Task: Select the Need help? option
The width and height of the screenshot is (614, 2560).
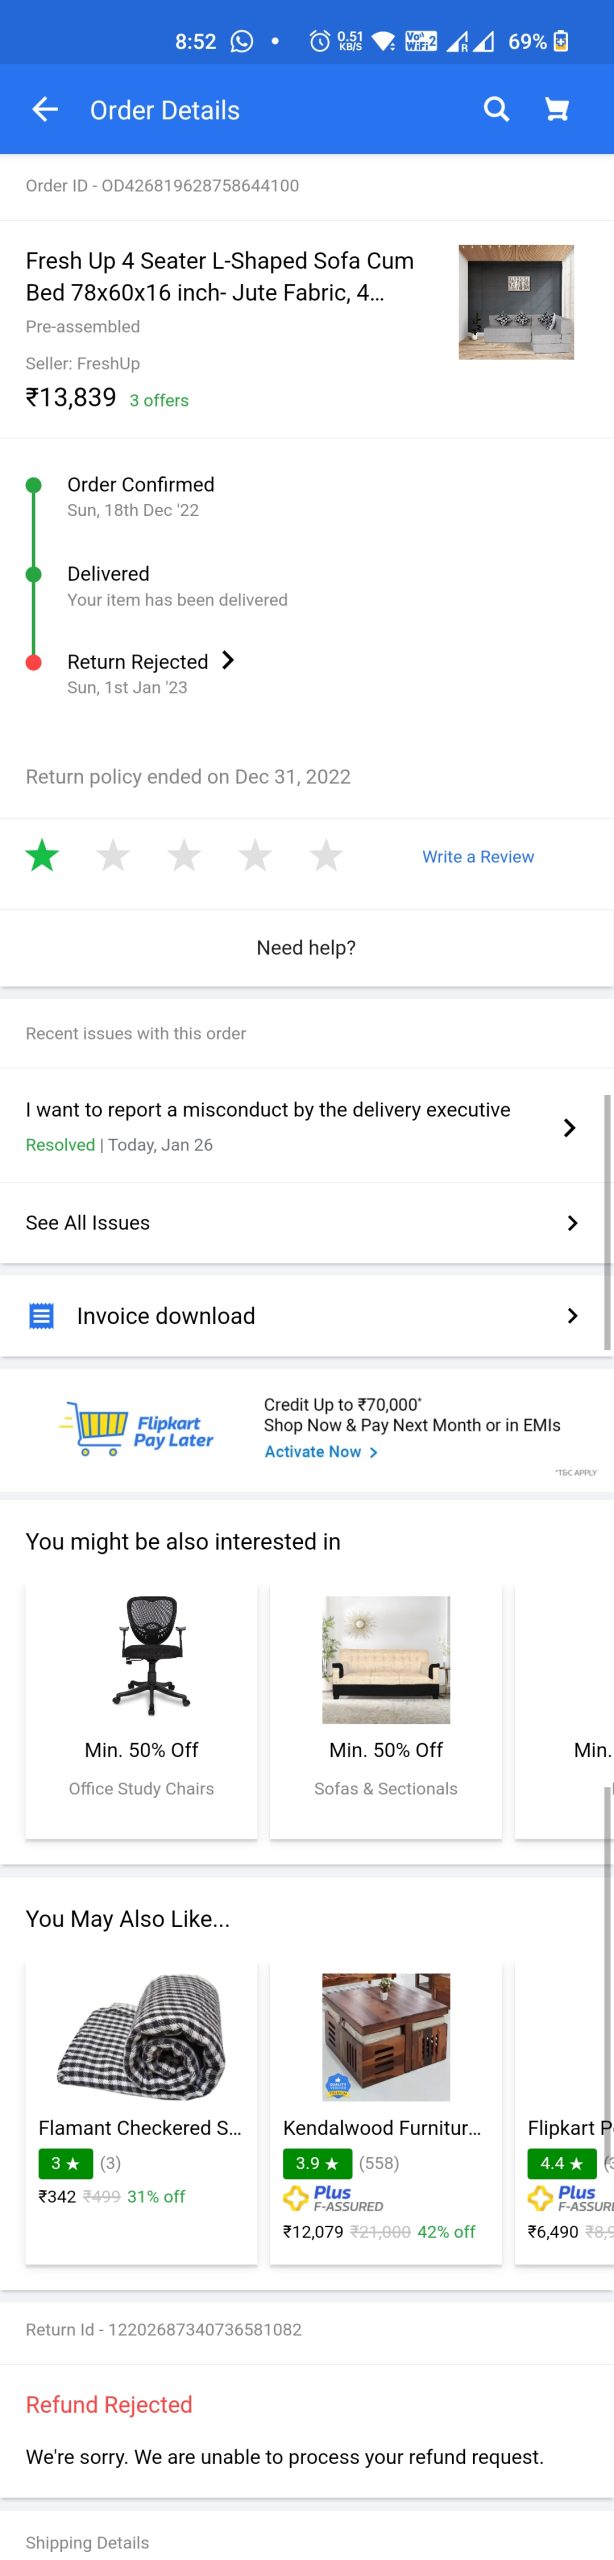Action: [x=306, y=947]
